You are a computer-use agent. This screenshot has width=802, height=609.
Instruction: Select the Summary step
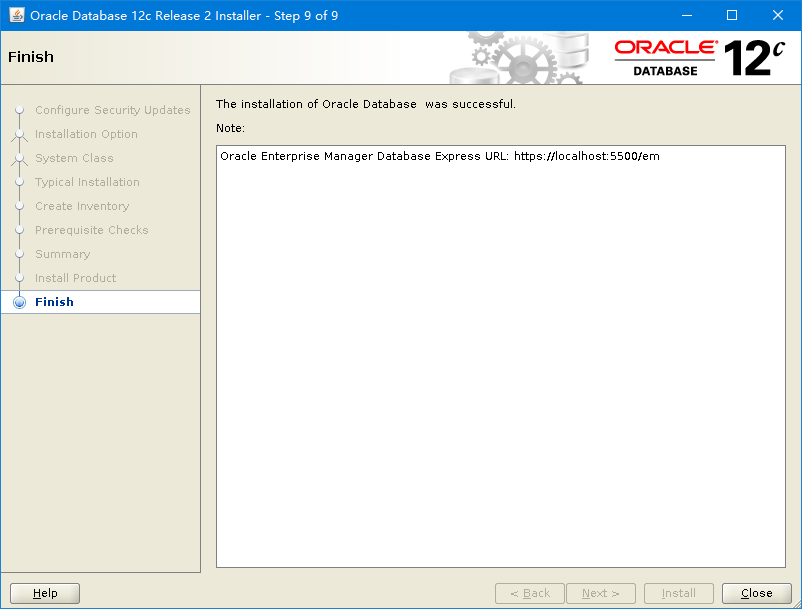[62, 254]
